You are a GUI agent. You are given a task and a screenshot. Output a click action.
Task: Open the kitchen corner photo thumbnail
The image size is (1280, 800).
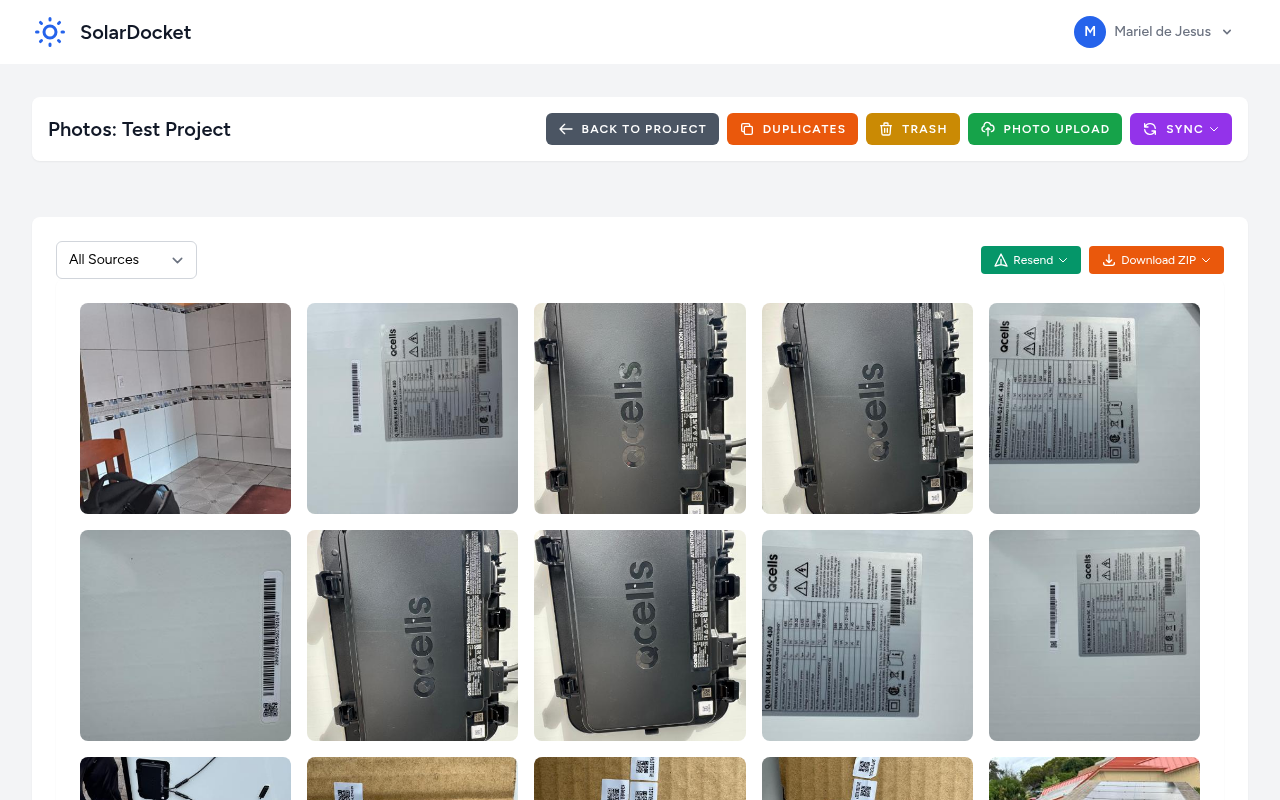[x=185, y=408]
